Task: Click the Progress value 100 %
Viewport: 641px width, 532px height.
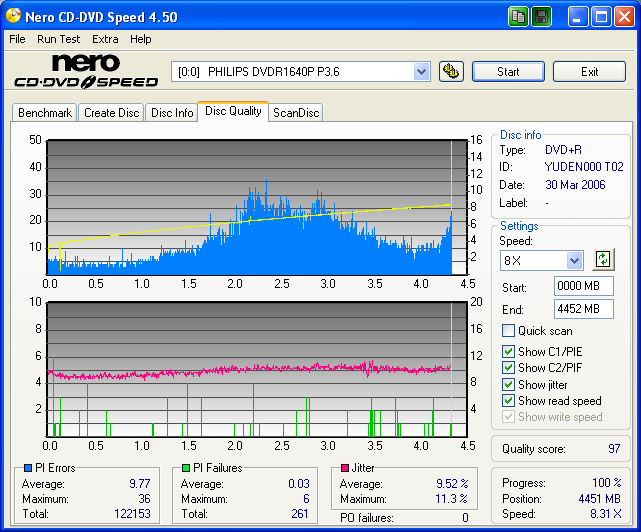Action: point(607,483)
